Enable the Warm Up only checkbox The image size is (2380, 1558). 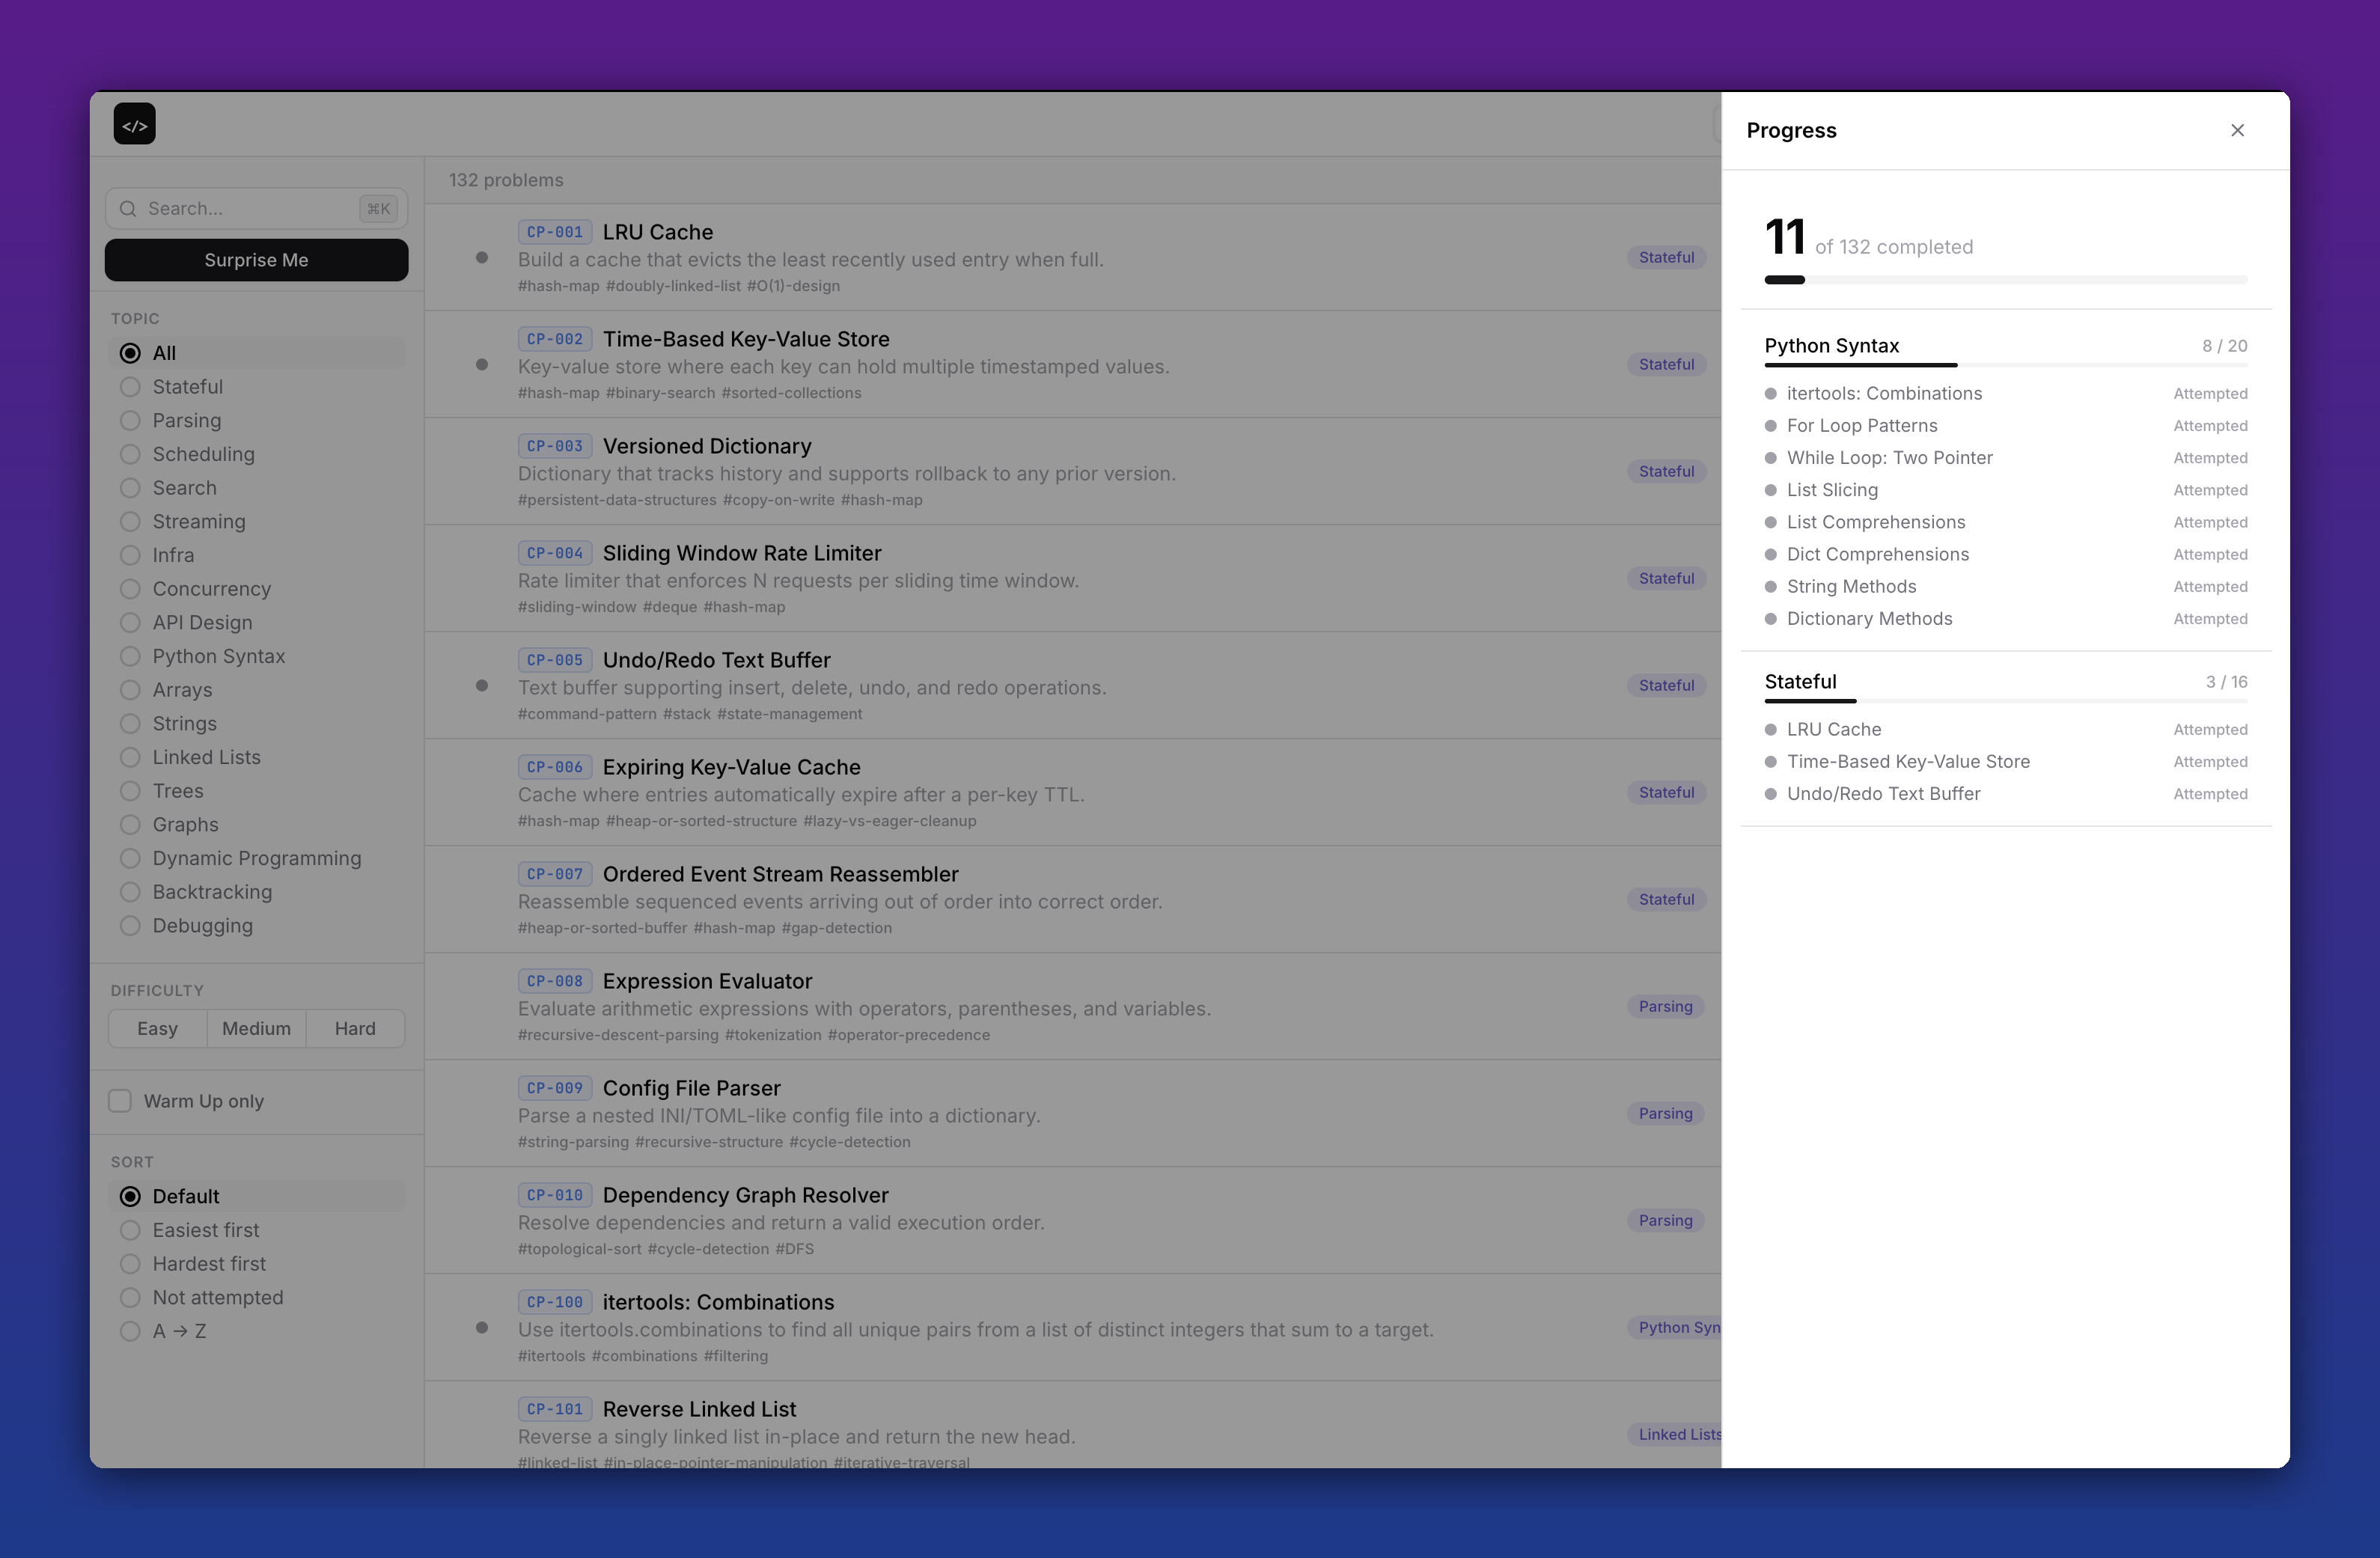click(119, 1100)
